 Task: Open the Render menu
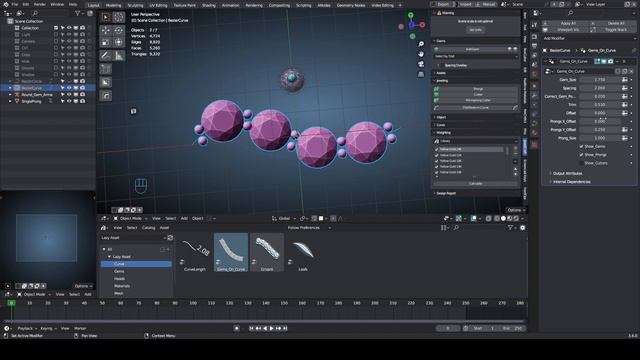pos(40,4)
